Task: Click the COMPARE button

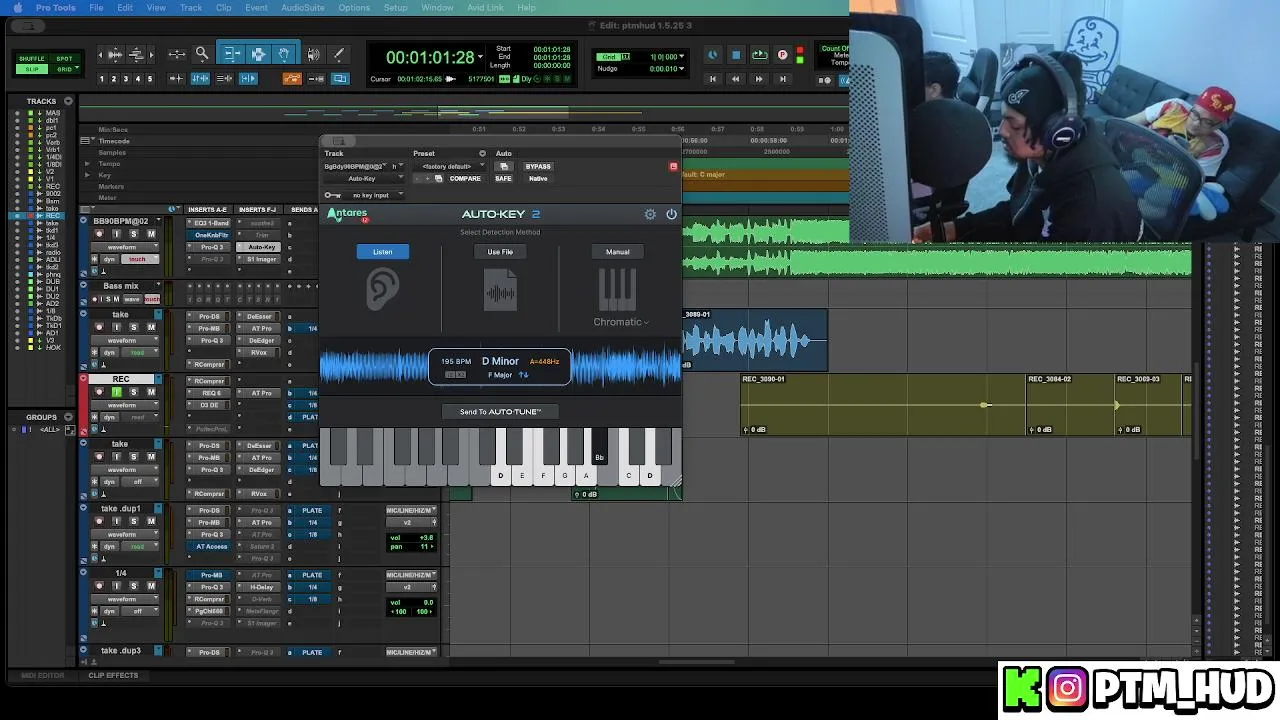Action: point(465,178)
